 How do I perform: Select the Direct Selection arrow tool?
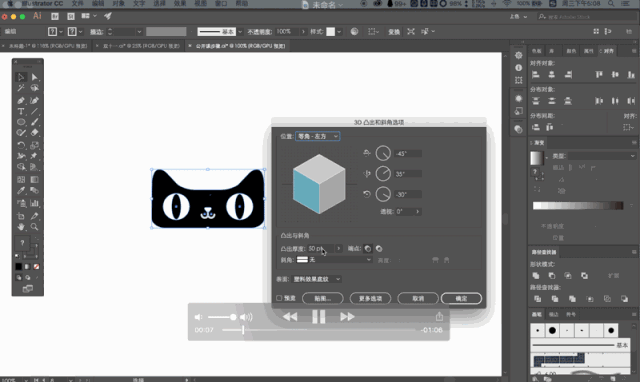tap(34, 77)
